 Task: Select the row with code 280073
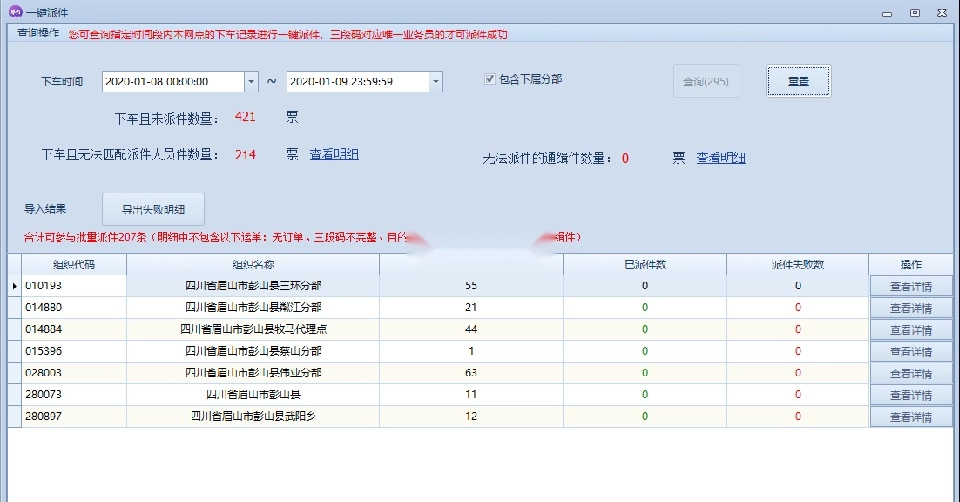point(68,395)
